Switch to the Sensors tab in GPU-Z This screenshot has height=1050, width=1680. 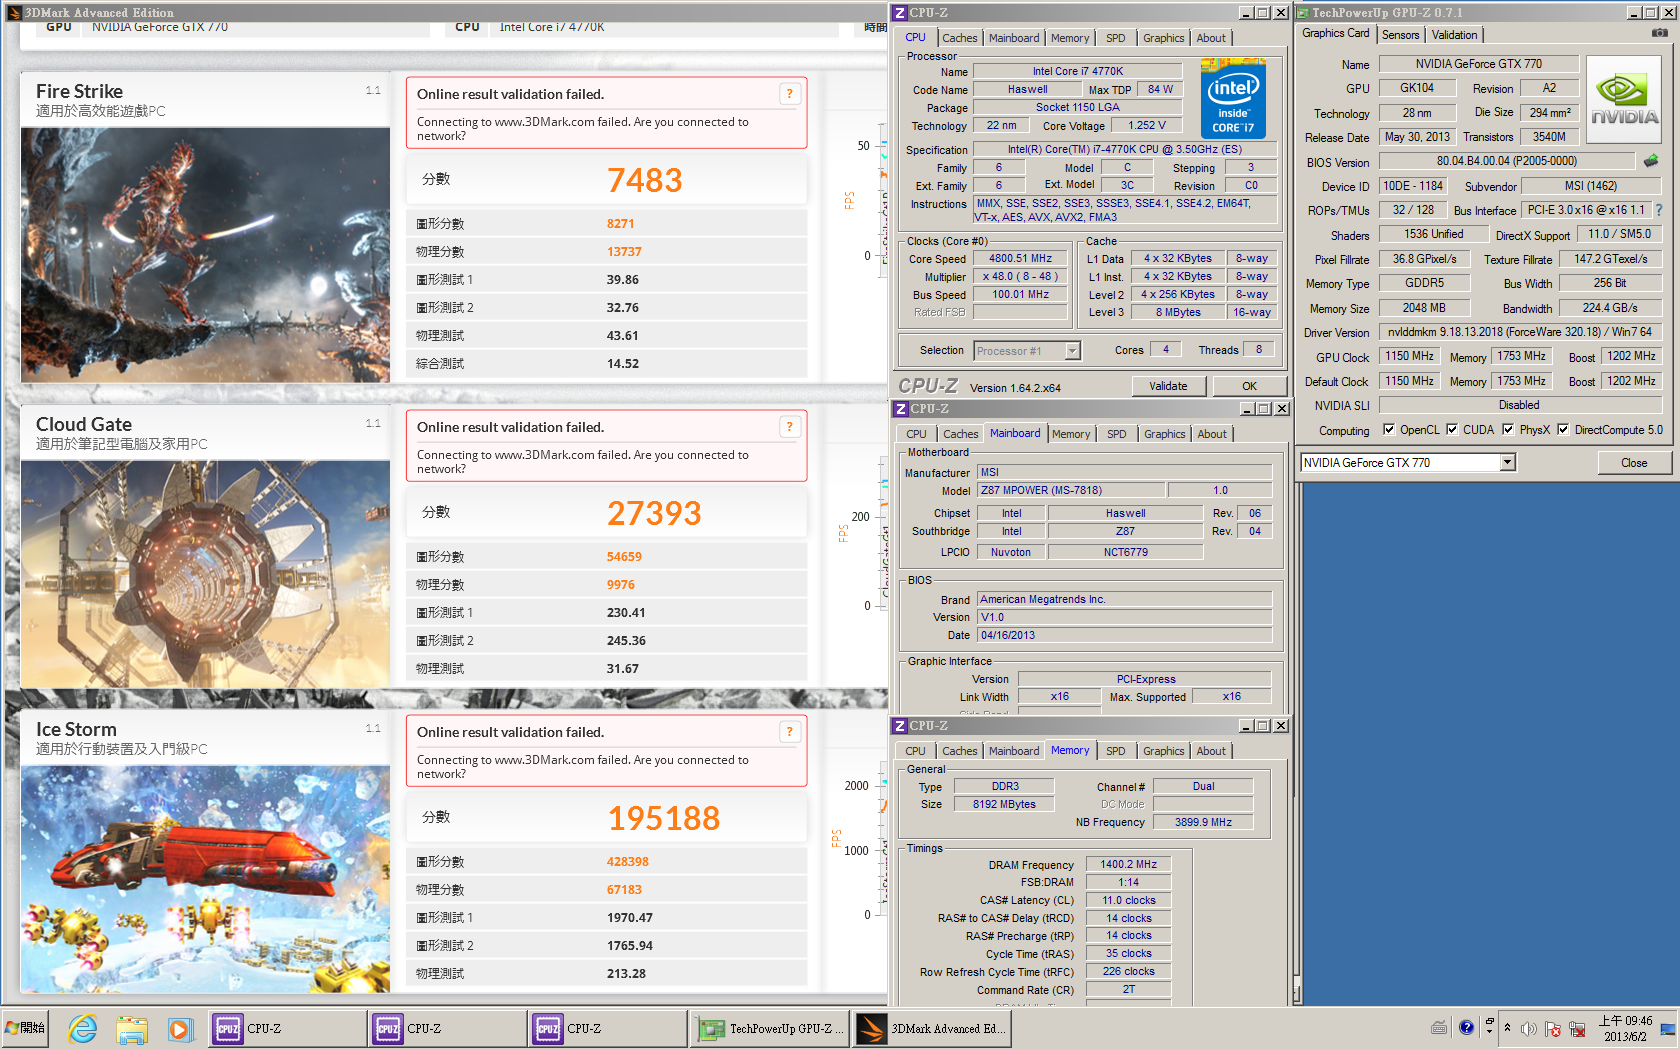[1400, 34]
